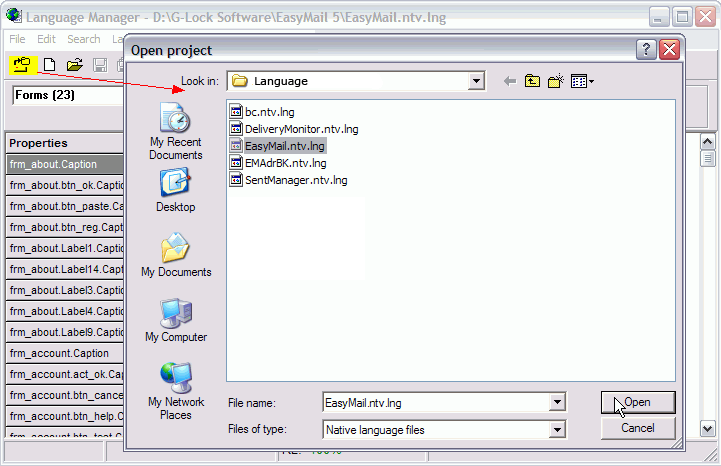The image size is (721, 466).
Task: Open the Forms (23) combo box
Action: pyautogui.click(x=68, y=95)
